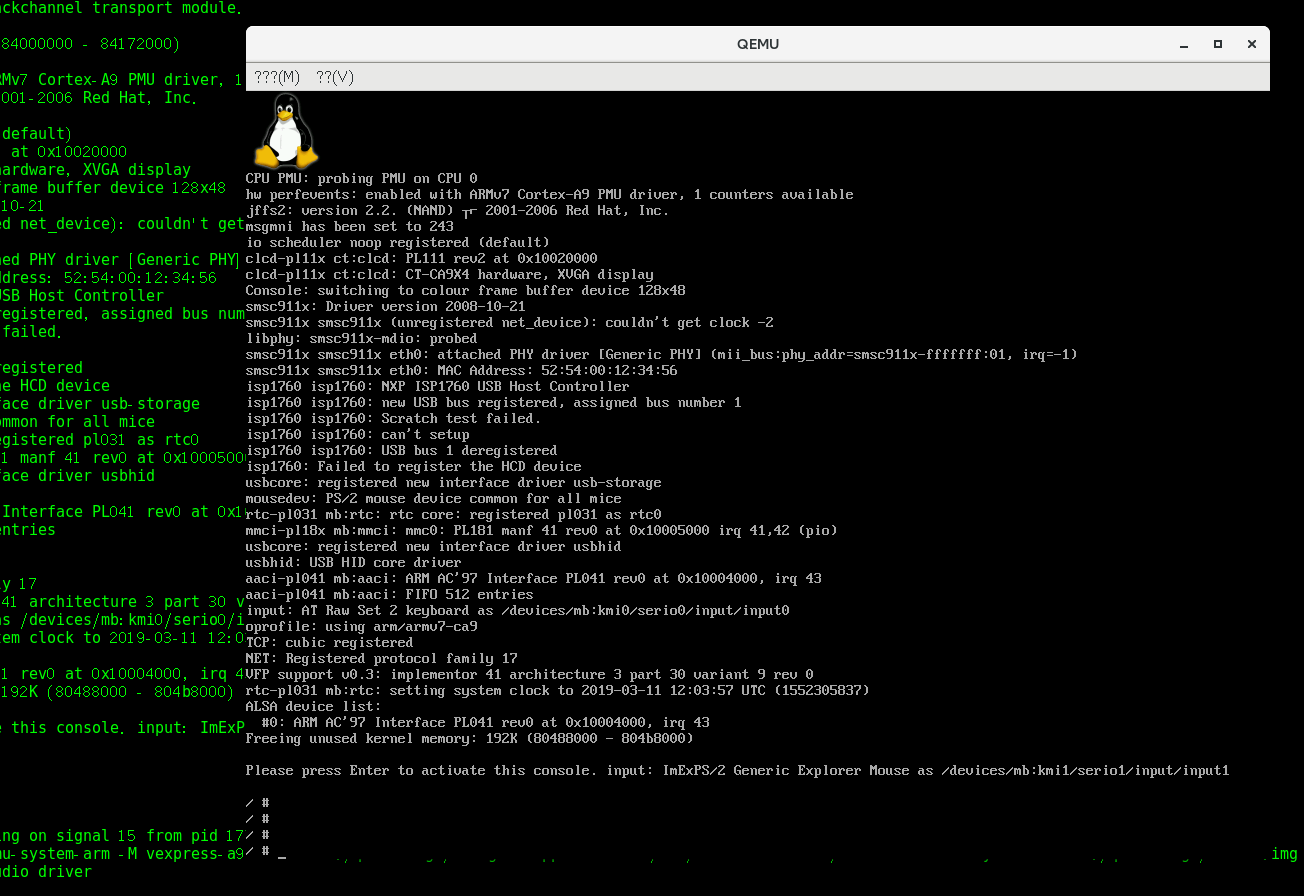Image resolution: width=1304 pixels, height=896 pixels.
Task: Click the 'ALSA device list:' line
Action: point(313,707)
